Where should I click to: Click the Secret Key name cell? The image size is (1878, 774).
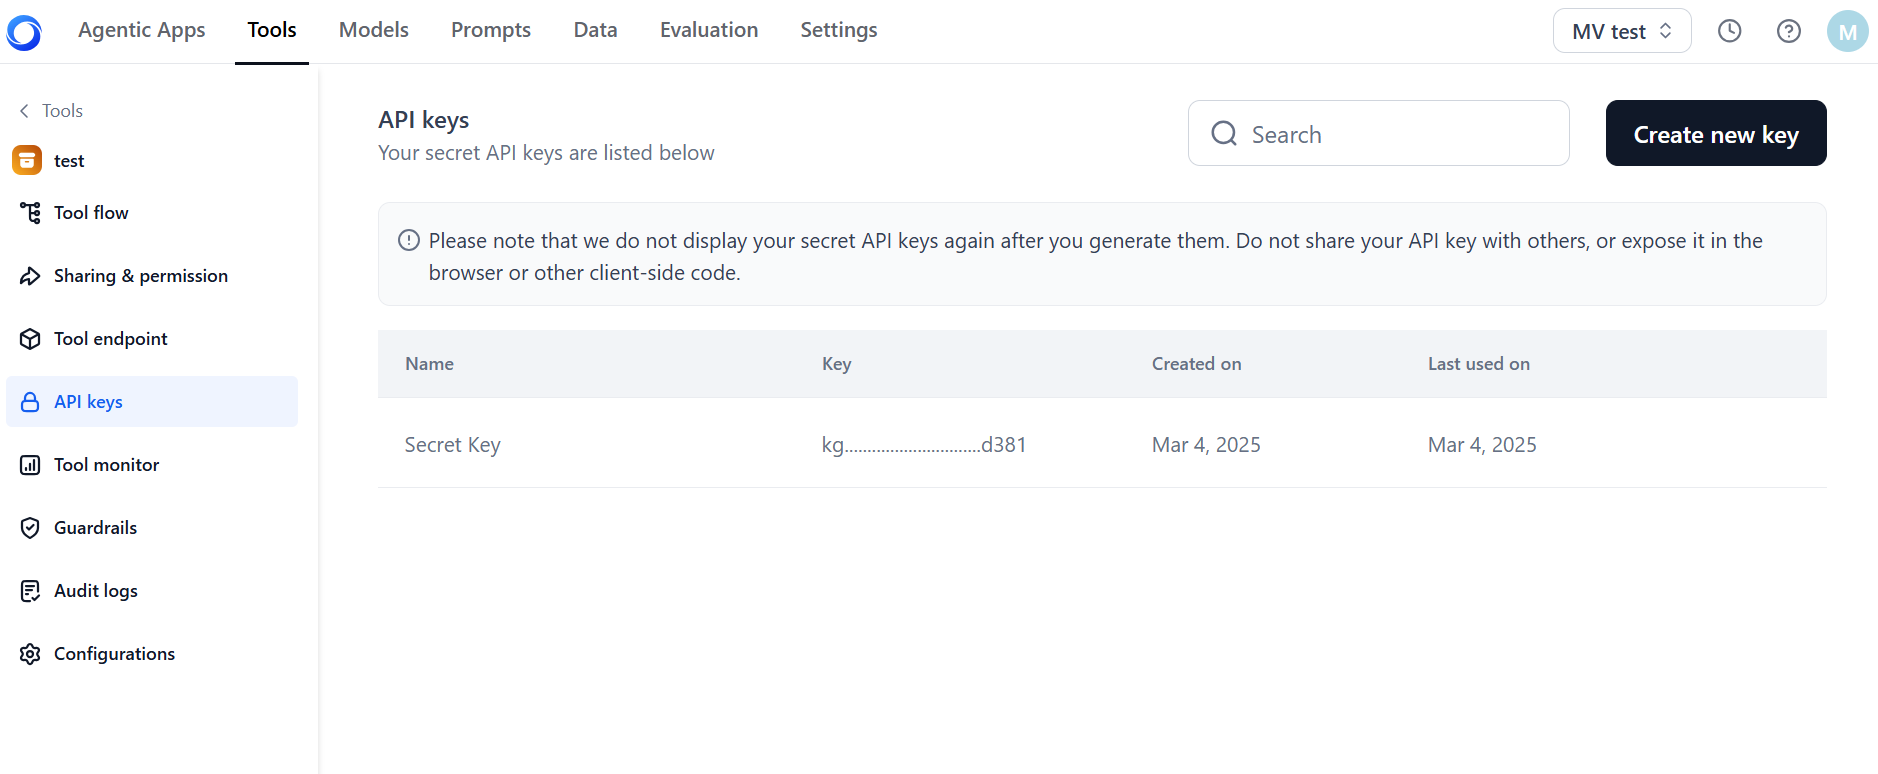pyautogui.click(x=452, y=445)
